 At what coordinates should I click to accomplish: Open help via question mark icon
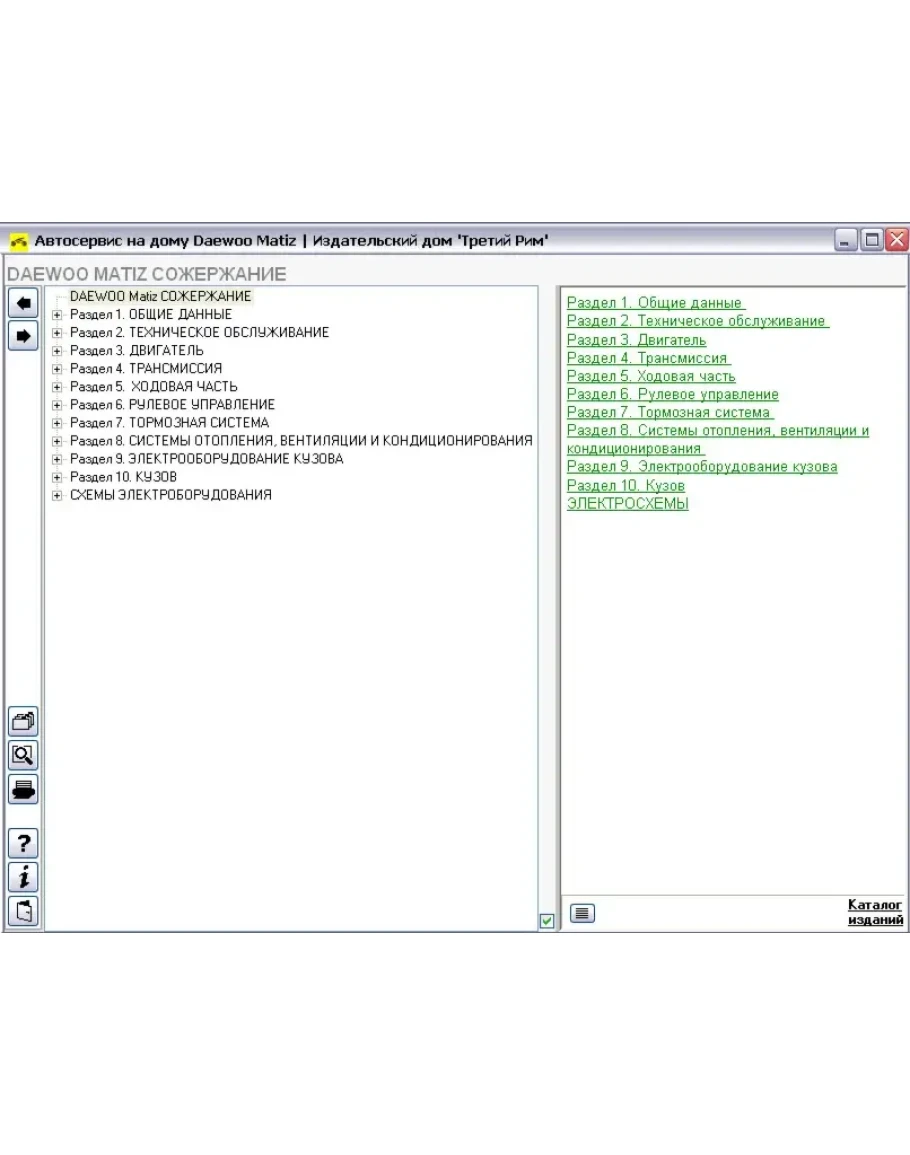click(x=23, y=843)
